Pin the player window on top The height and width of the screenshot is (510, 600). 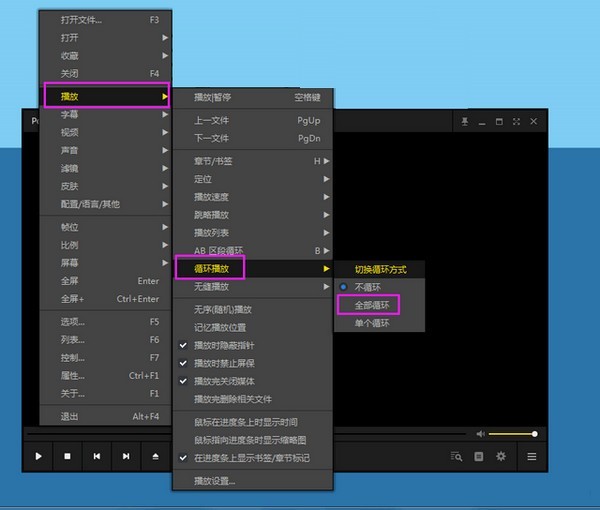click(463, 121)
